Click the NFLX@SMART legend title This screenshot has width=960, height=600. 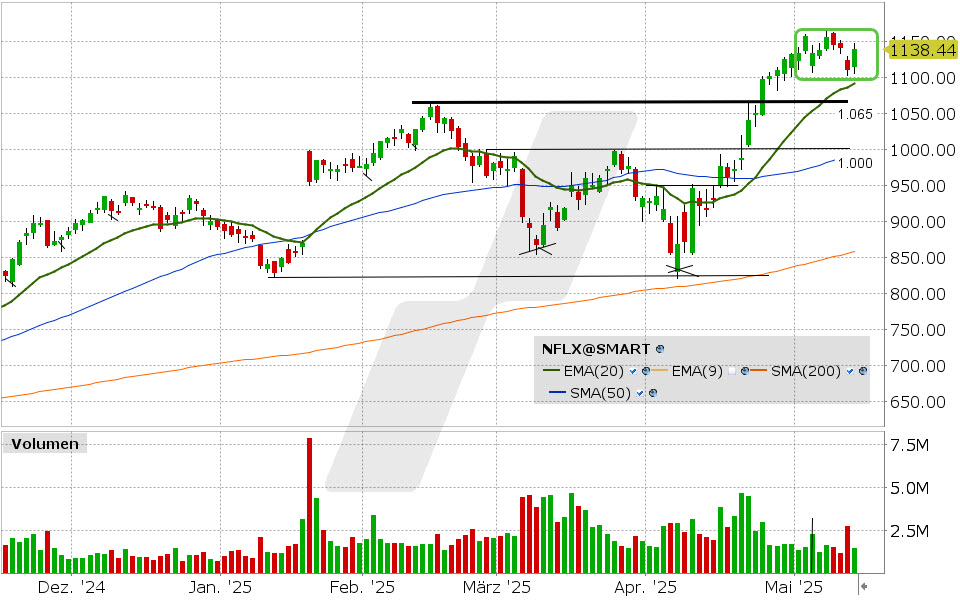[596, 349]
